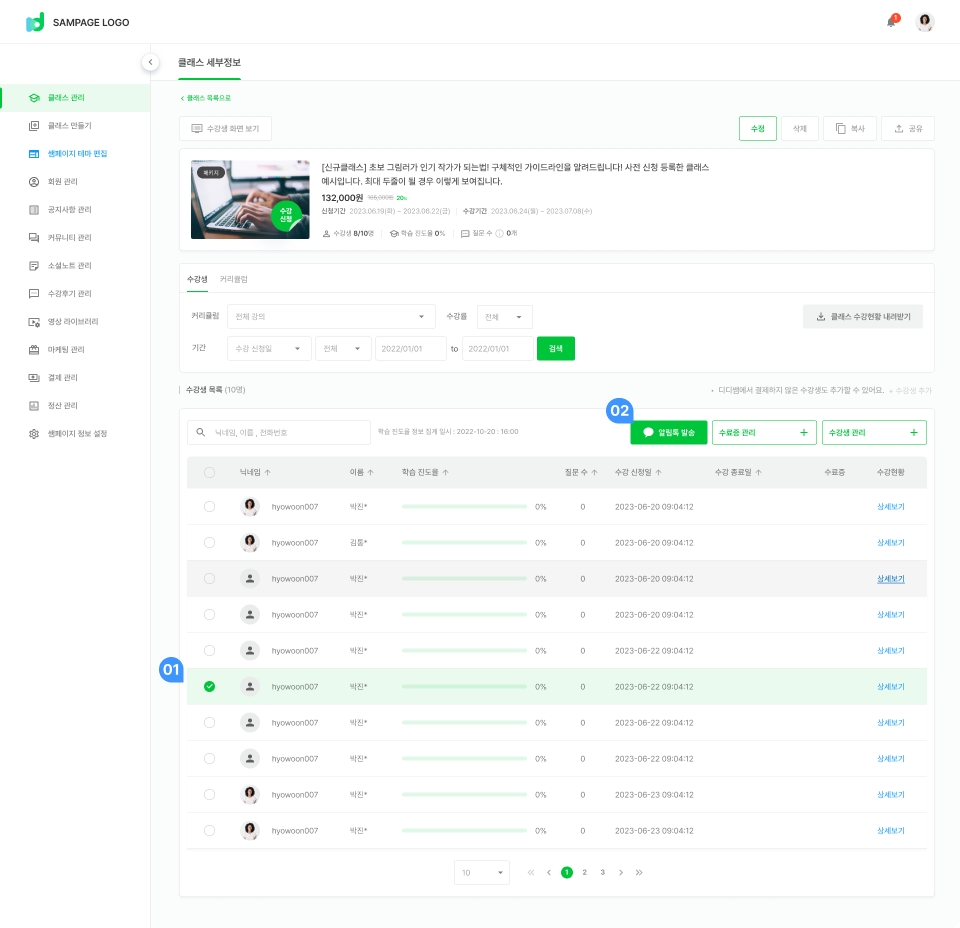Image resolution: width=960 pixels, height=928 pixels.
Task: Toggle the select-all checkbox in table header
Action: [209, 472]
